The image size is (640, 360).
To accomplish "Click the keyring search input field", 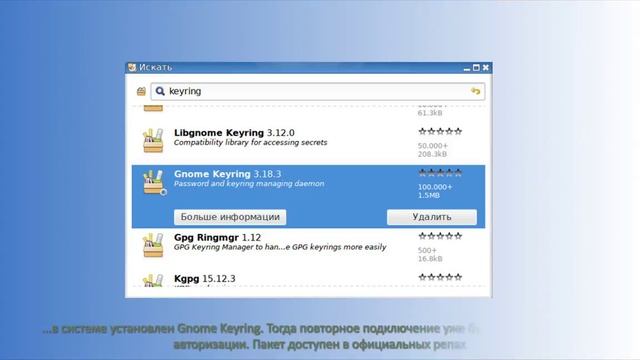I will [318, 91].
